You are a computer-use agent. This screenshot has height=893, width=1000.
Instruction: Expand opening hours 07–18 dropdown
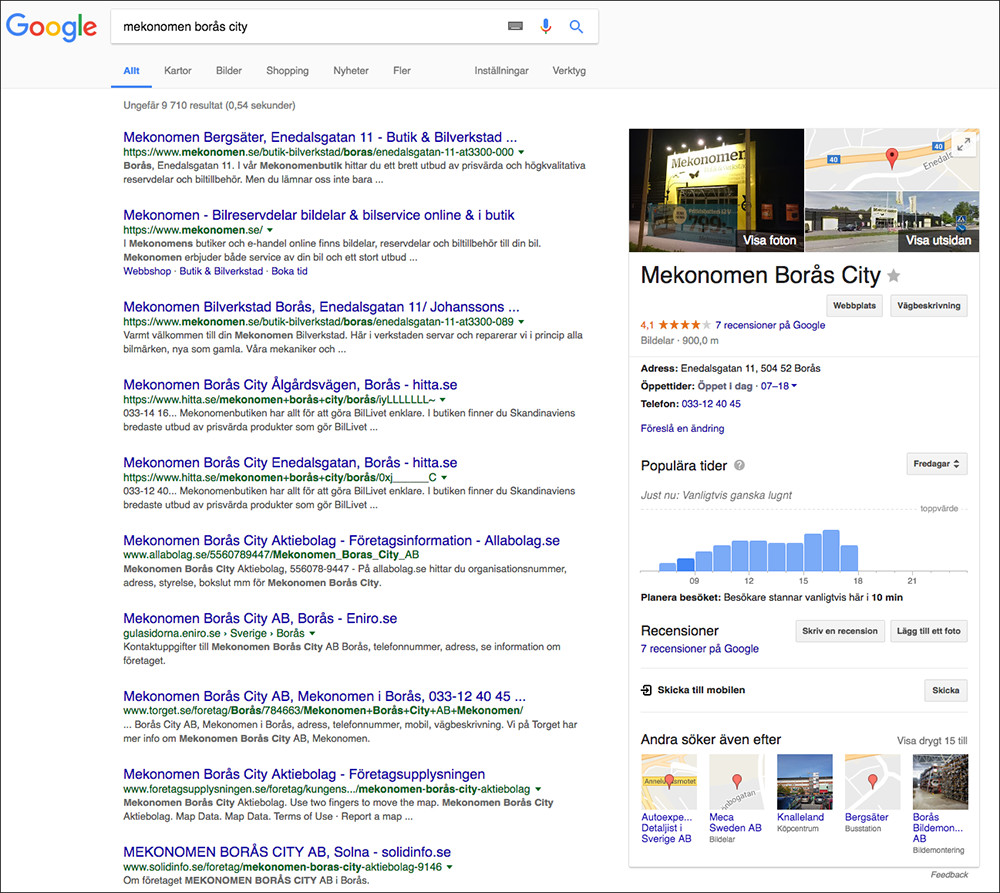click(779, 386)
